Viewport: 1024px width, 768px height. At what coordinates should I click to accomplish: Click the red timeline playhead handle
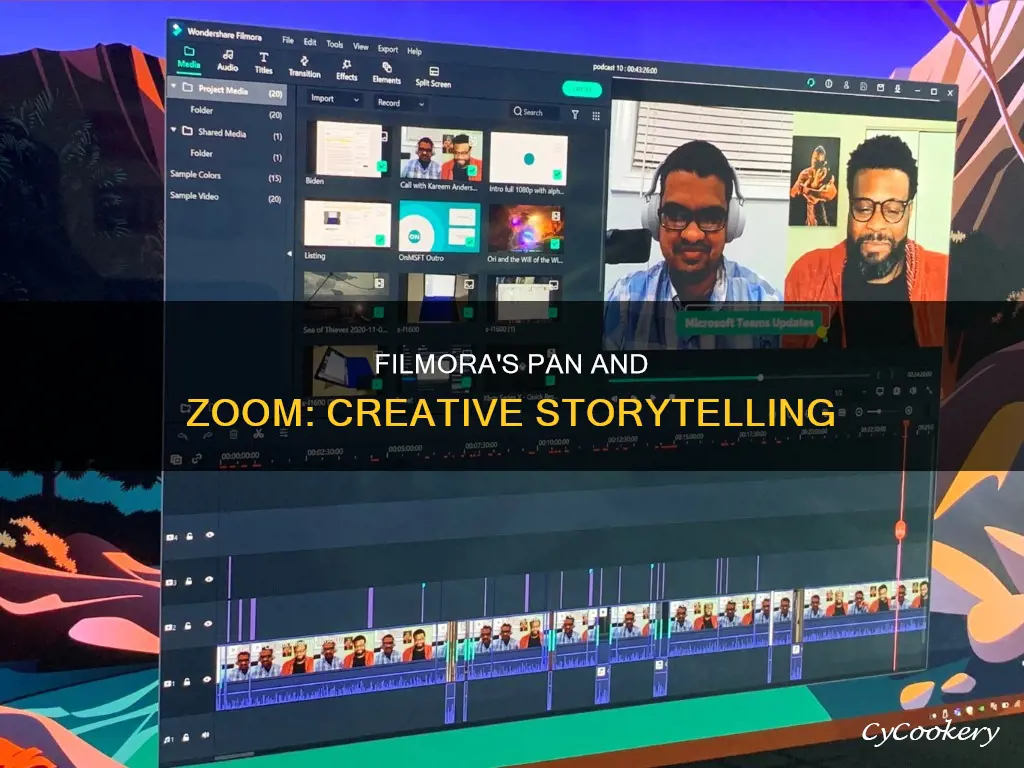(x=900, y=530)
